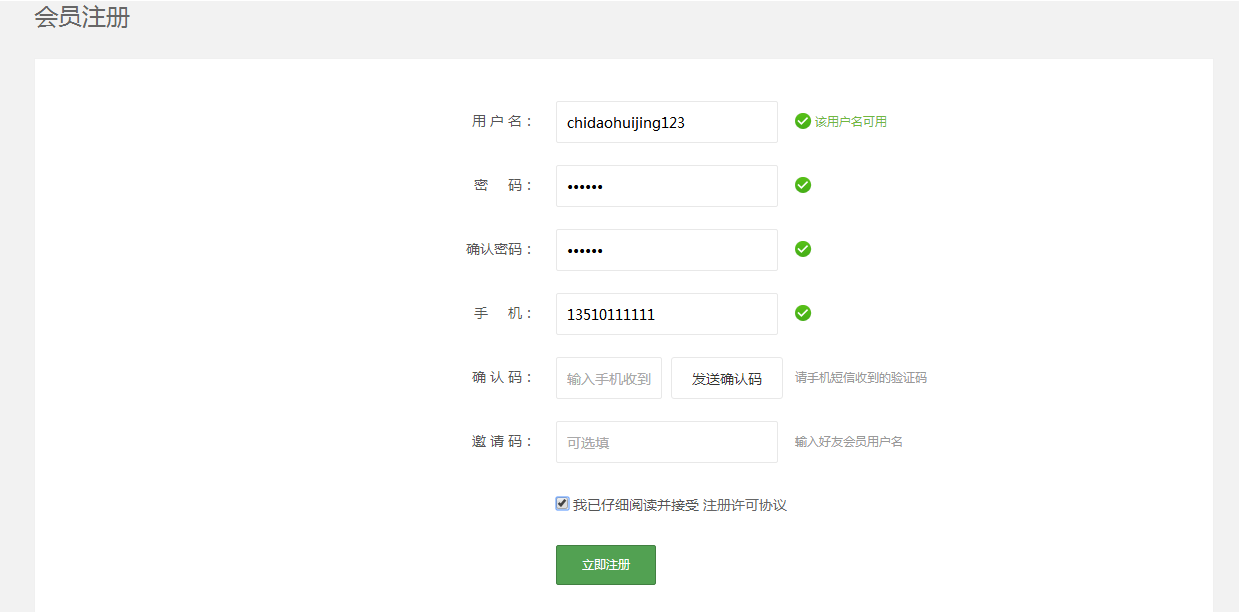Click the 该用户名可用 availability message
The width and height of the screenshot is (1239, 612).
[850, 122]
